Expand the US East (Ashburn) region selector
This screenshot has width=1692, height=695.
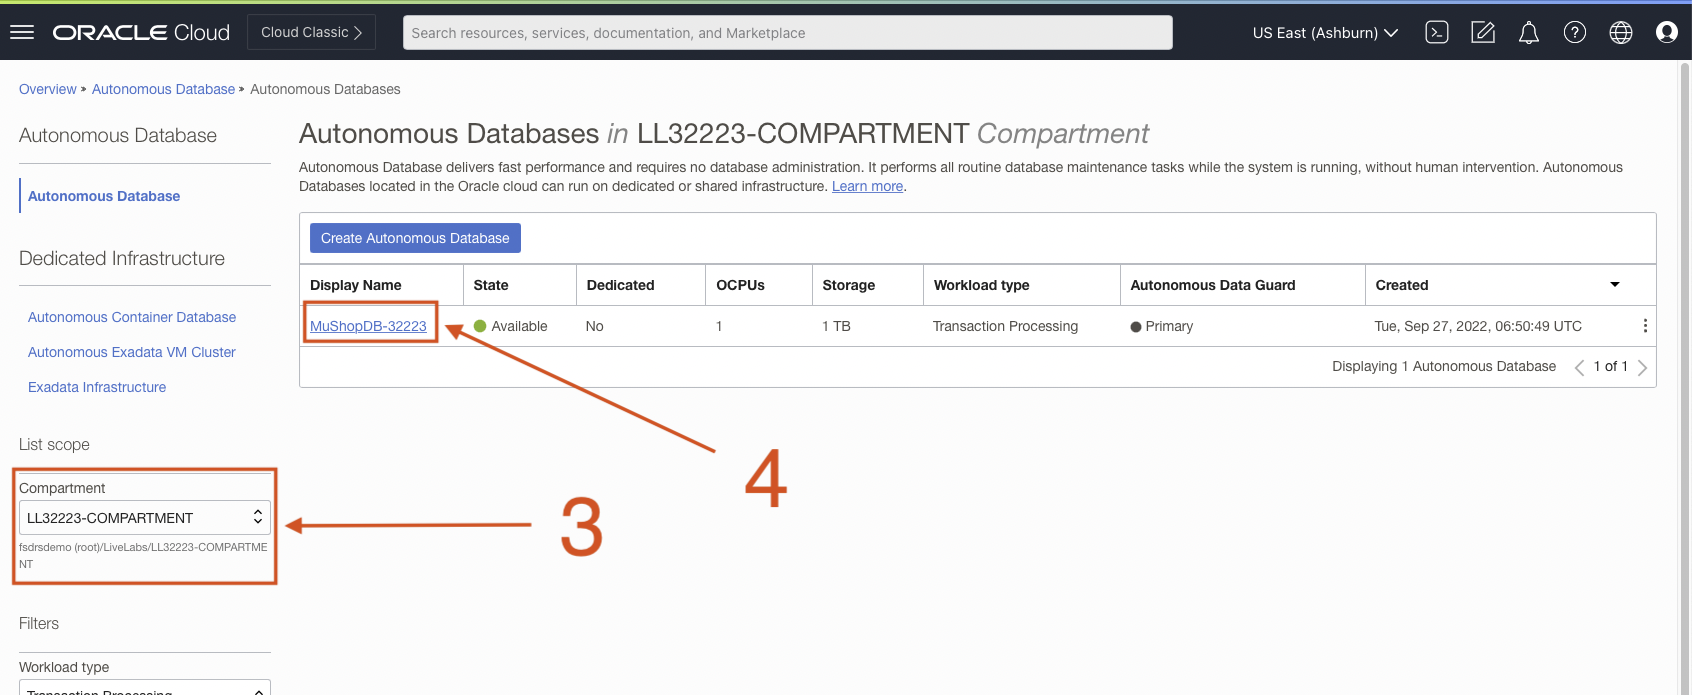pyautogui.click(x=1325, y=32)
